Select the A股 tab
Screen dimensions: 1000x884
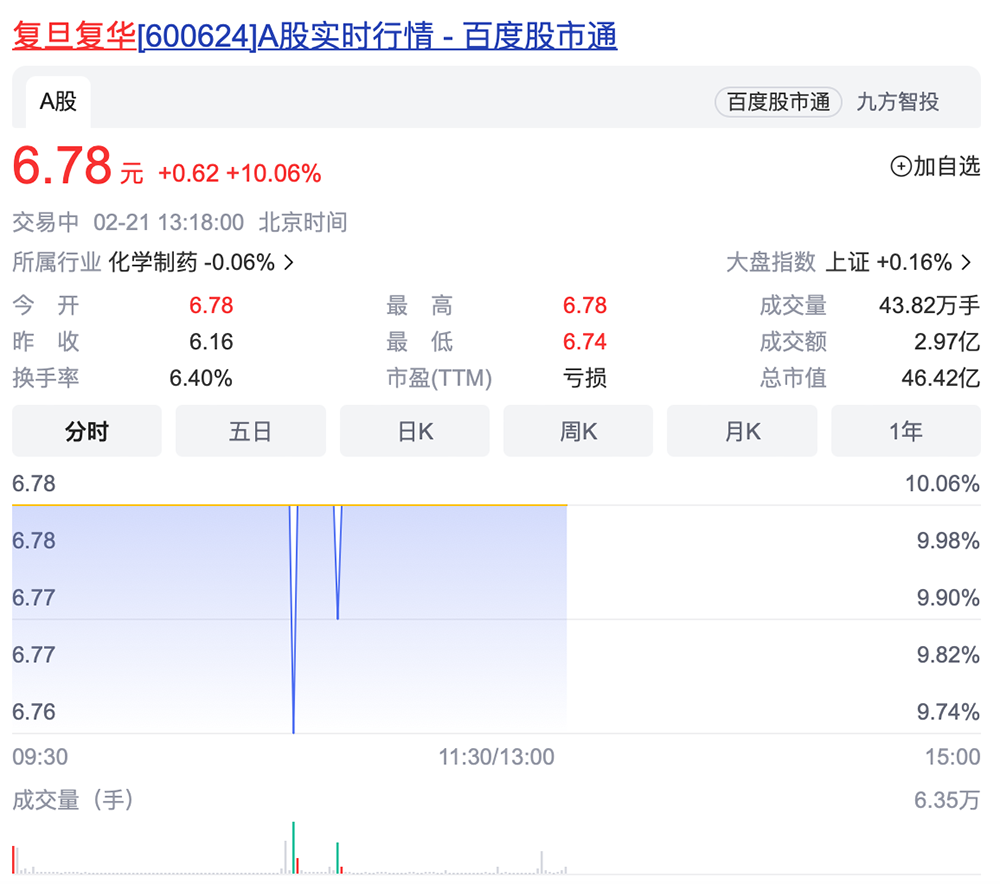[x=58, y=102]
